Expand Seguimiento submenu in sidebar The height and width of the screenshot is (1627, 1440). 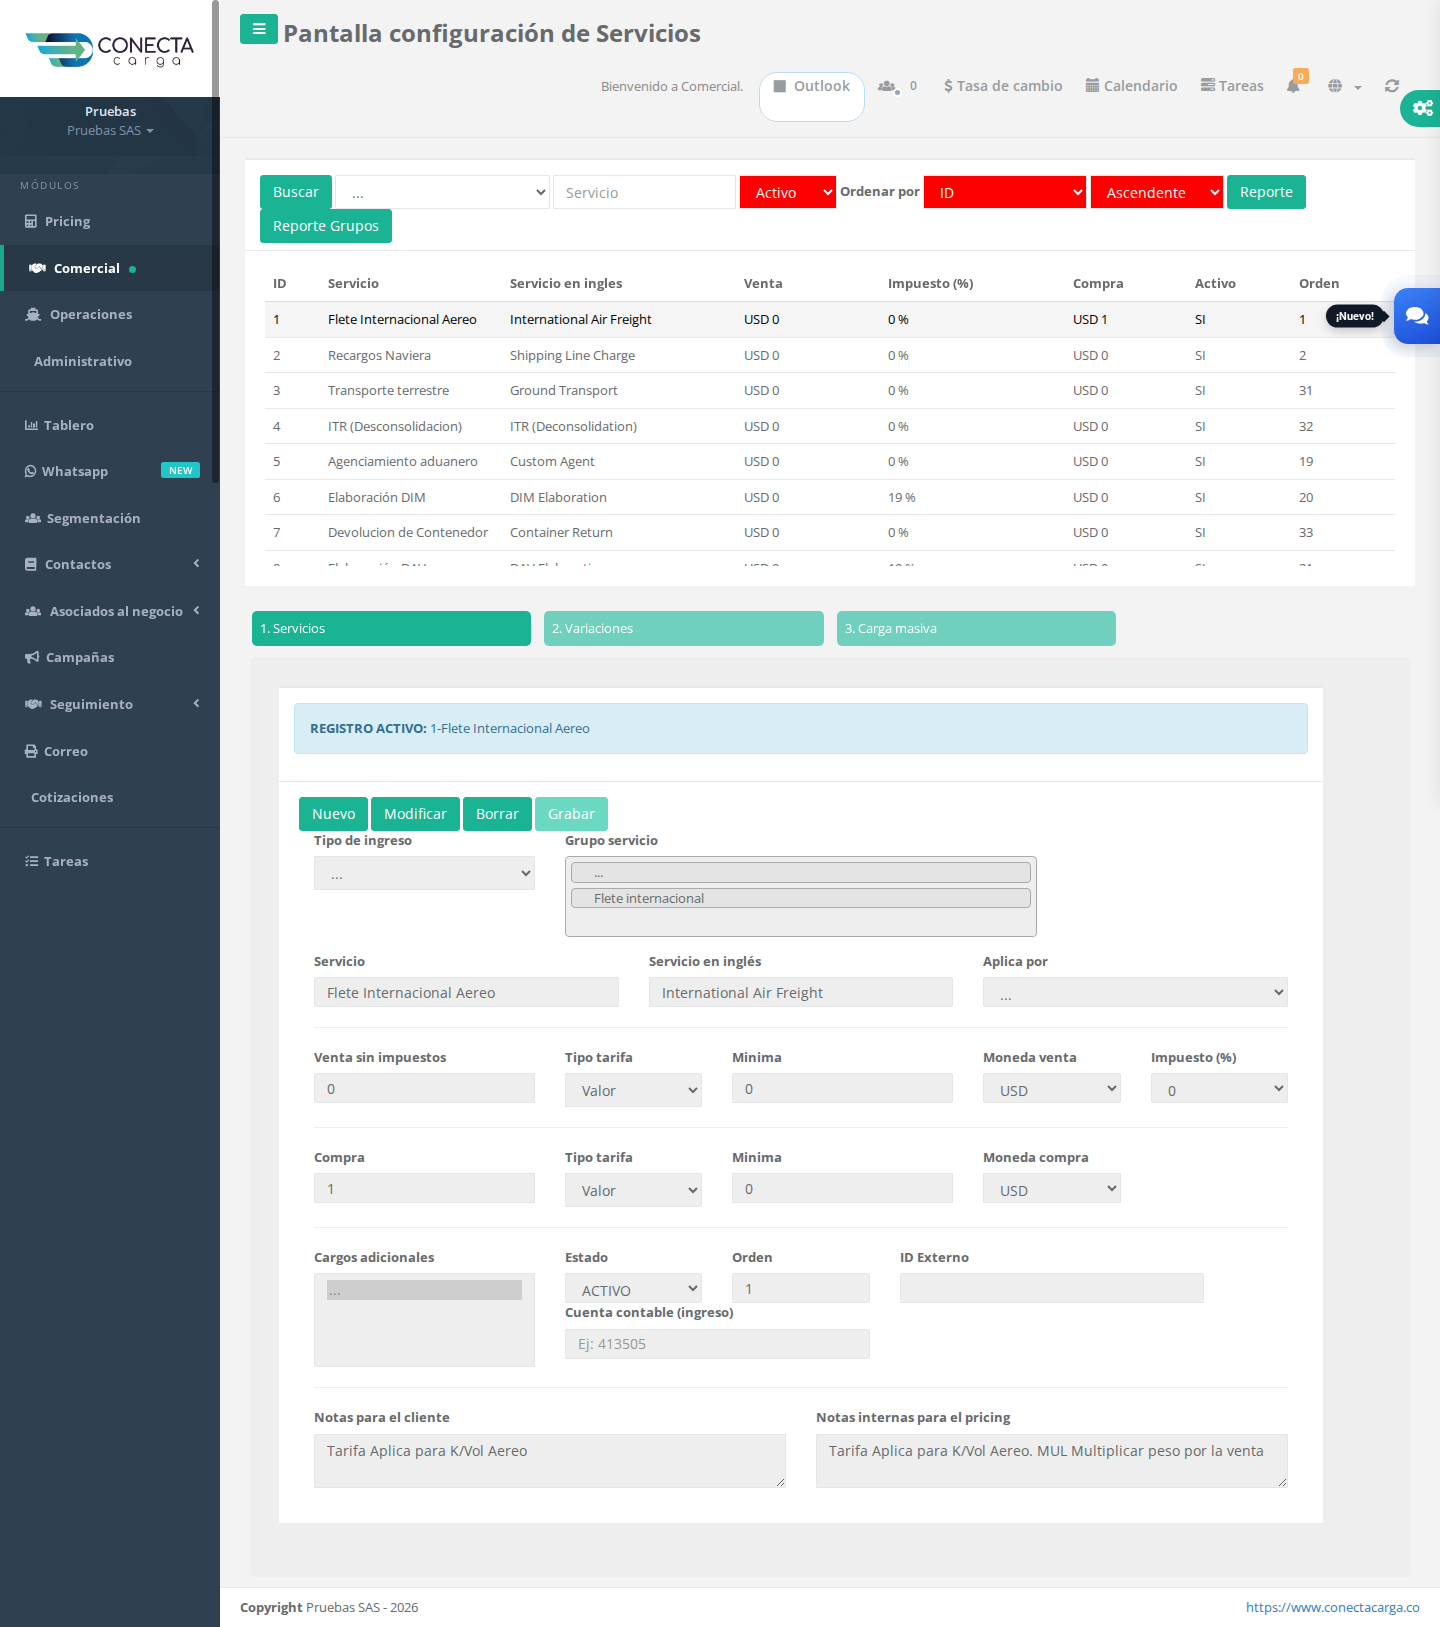(x=197, y=704)
